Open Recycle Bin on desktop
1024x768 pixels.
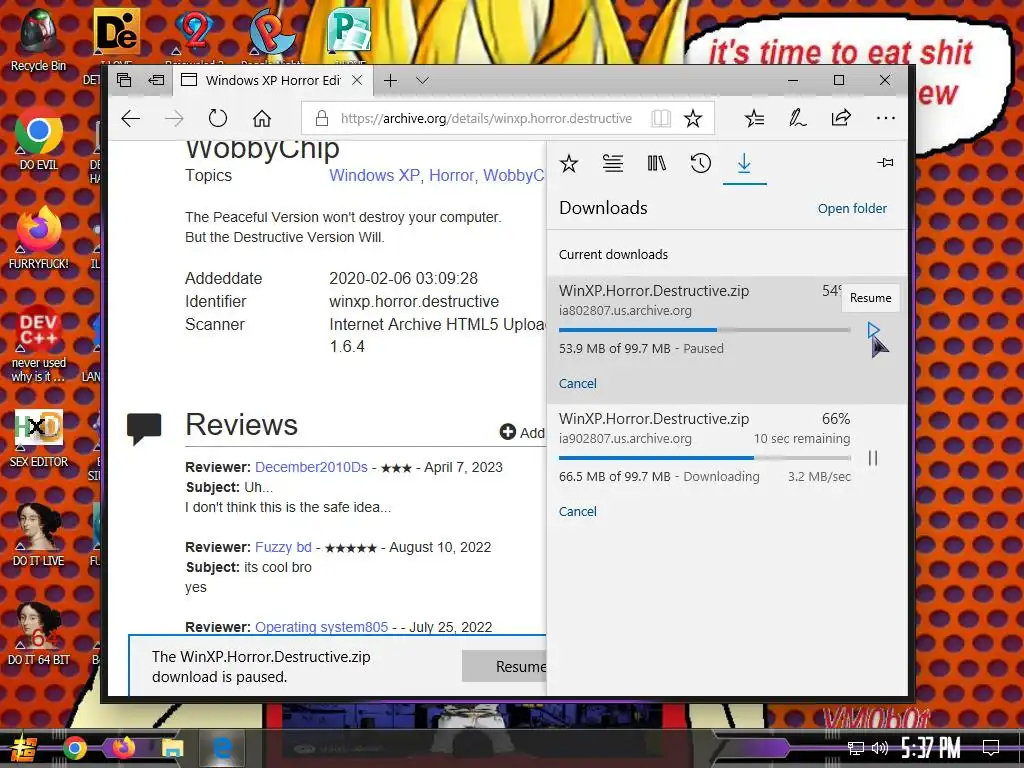click(x=39, y=40)
